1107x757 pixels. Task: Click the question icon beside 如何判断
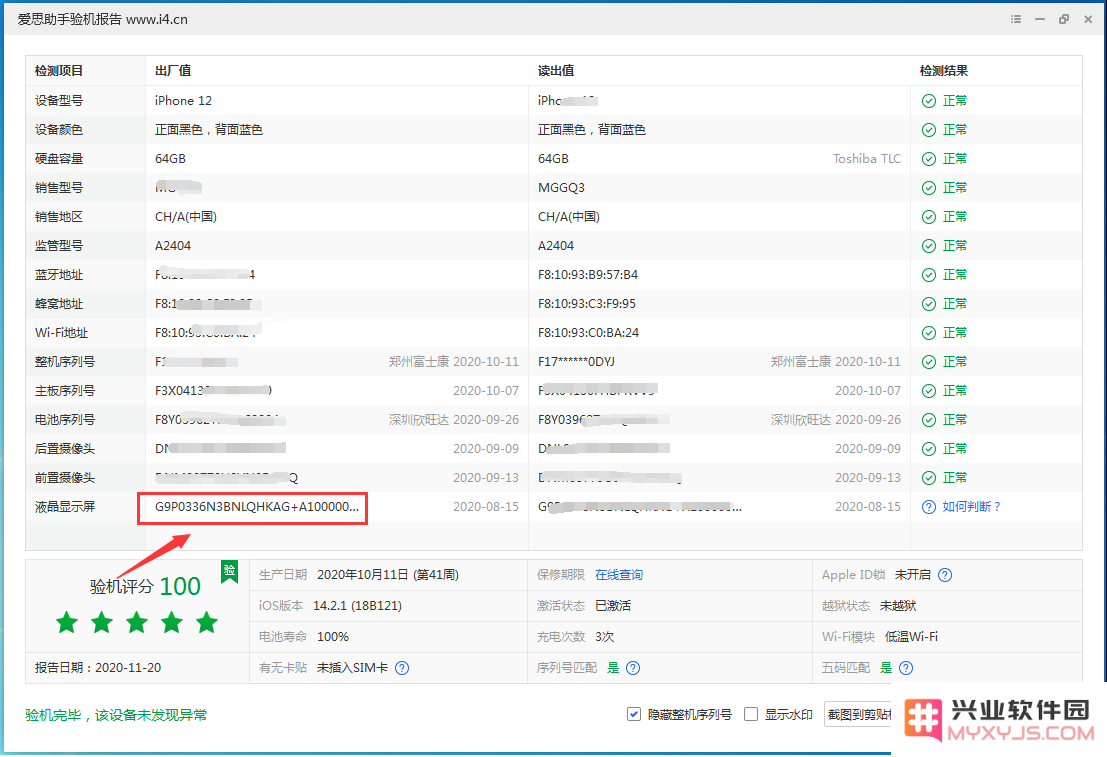(929, 507)
